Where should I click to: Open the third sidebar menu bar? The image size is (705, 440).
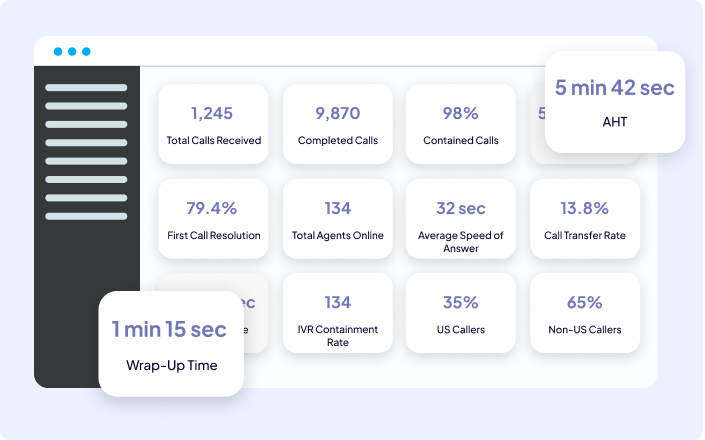click(x=86, y=124)
